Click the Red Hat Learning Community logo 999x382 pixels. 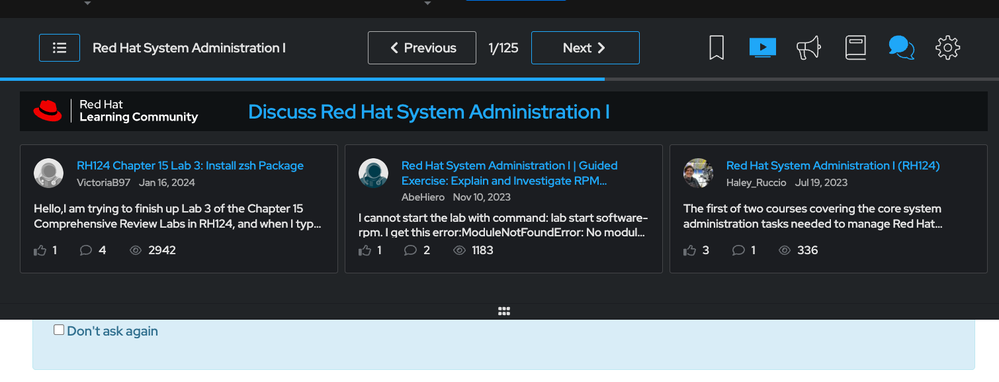115,111
